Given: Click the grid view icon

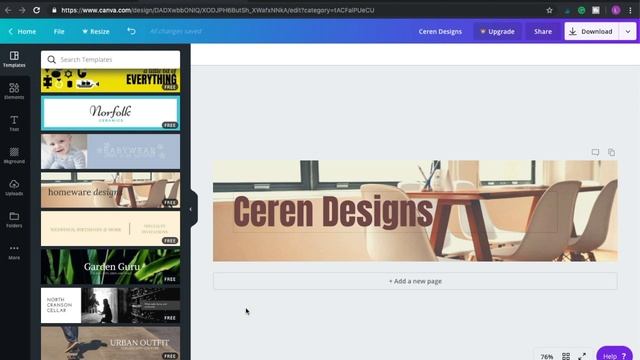Looking at the screenshot, I should click(566, 356).
